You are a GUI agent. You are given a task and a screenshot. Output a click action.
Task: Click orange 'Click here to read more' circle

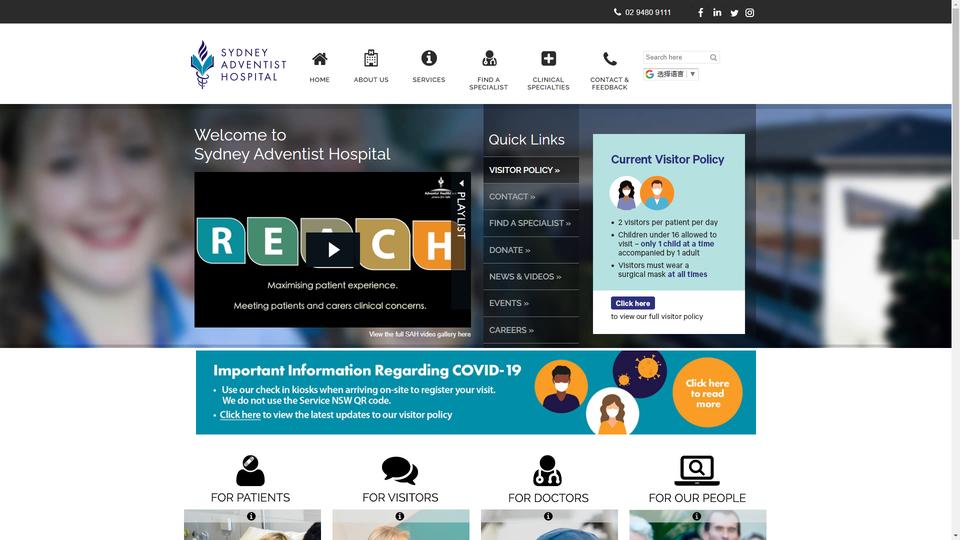point(707,392)
